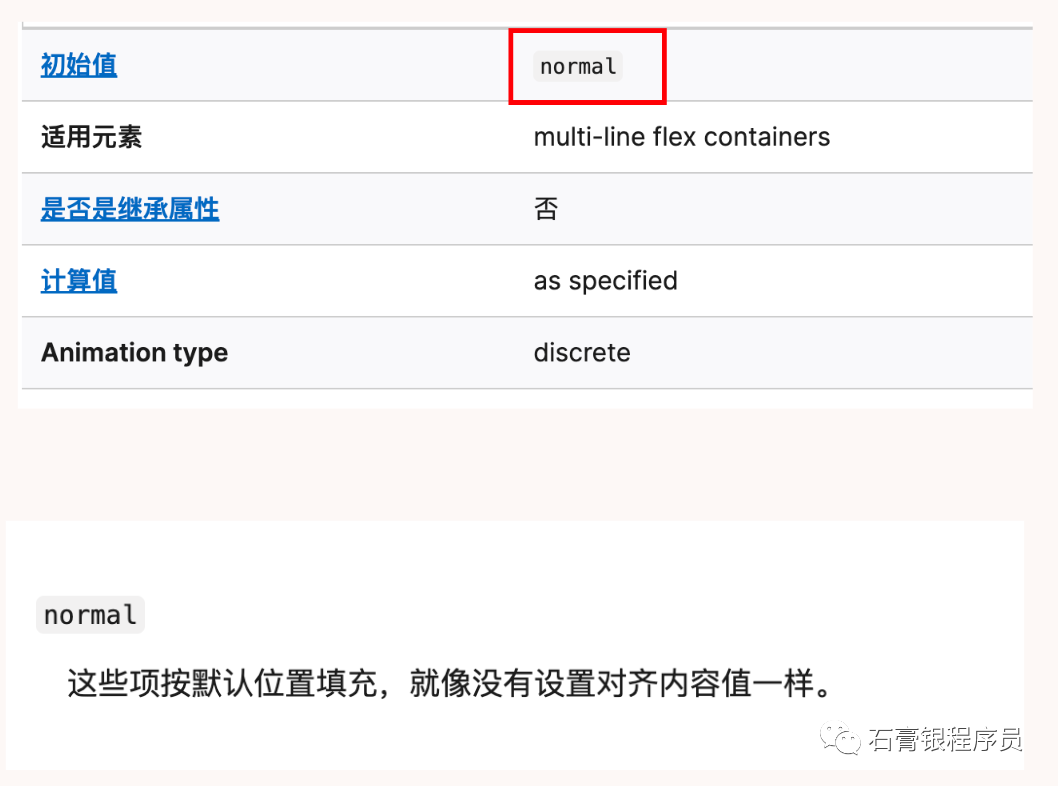
Task: Open the 初始值 link
Action: [79, 65]
